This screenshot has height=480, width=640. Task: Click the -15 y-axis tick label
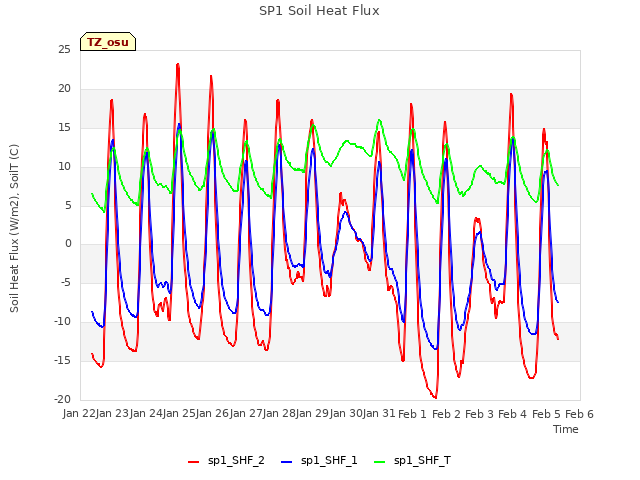click(x=62, y=360)
